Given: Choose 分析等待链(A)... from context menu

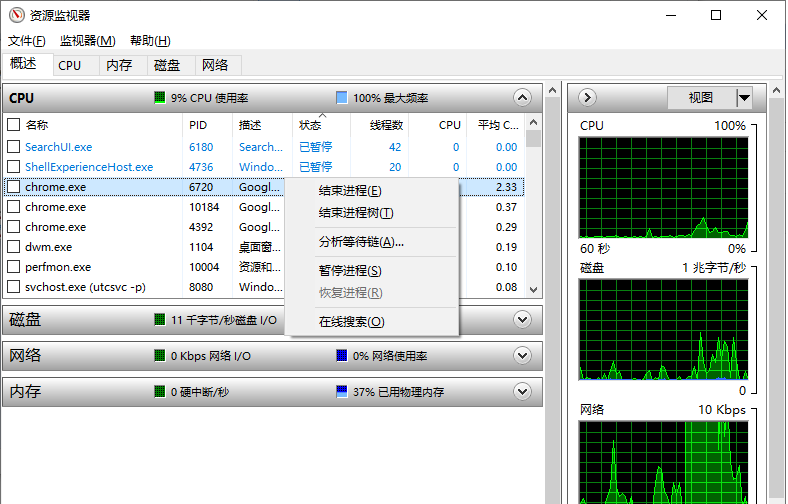Looking at the screenshot, I should [372, 242].
